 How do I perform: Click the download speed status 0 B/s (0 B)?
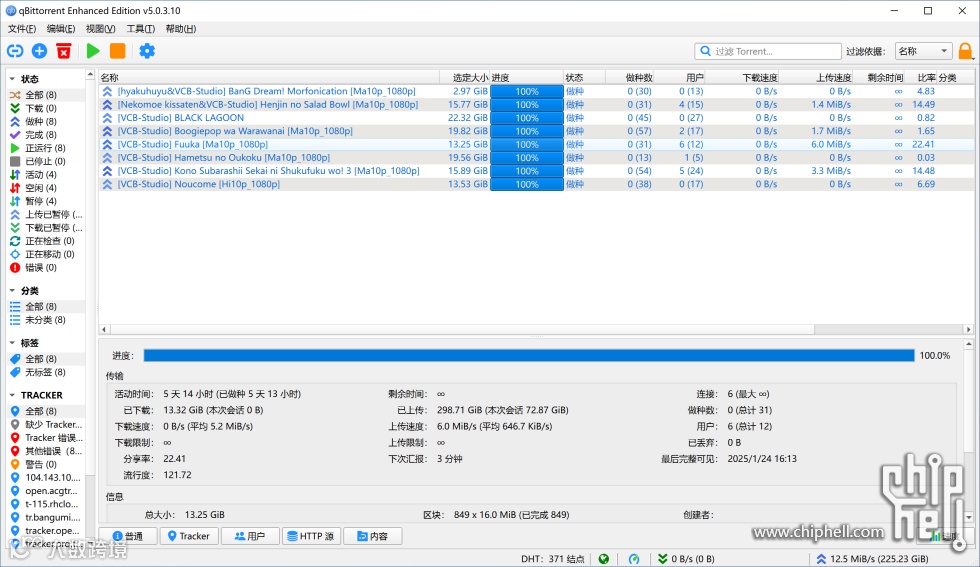click(686, 559)
